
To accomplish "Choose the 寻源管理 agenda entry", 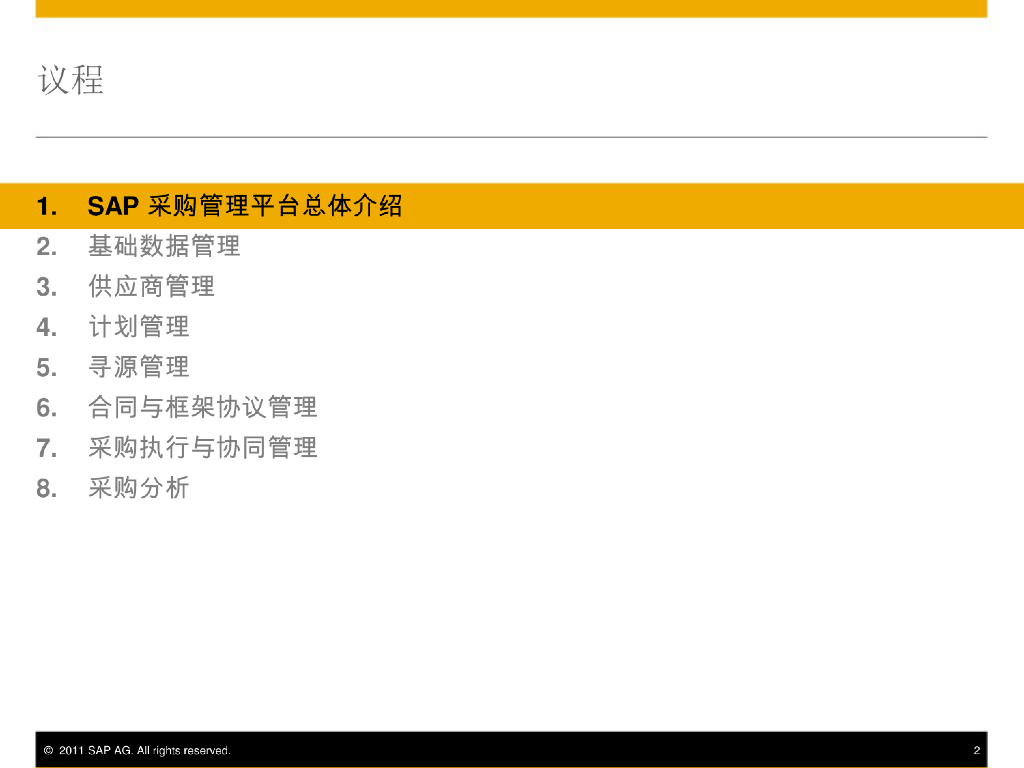I will coord(138,367).
